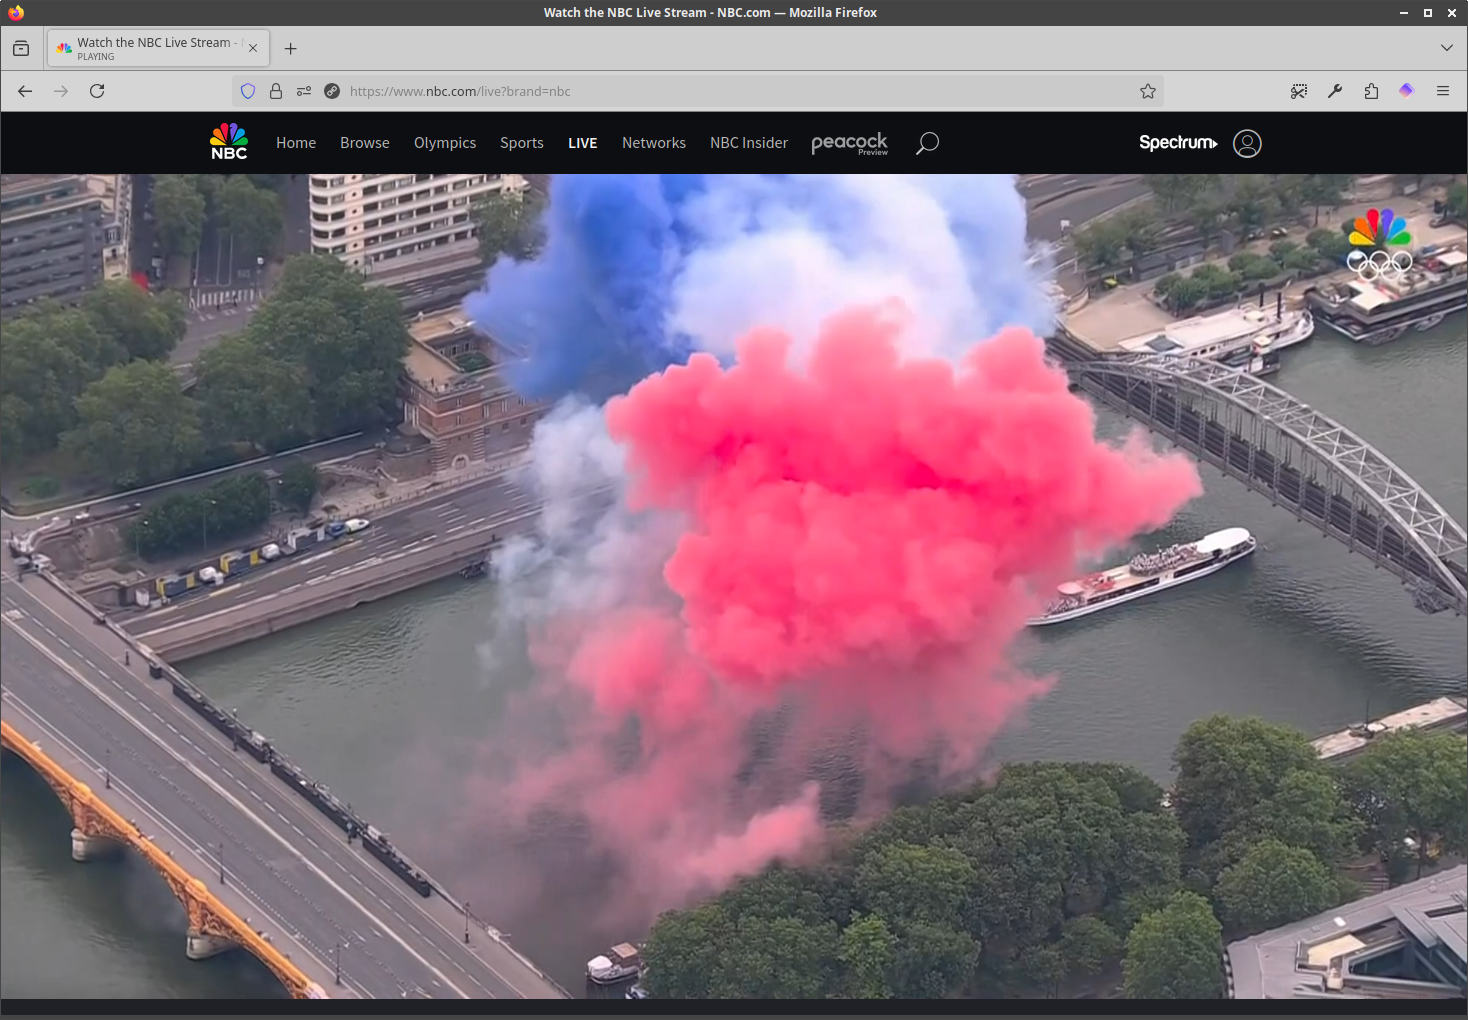This screenshot has height=1020, width=1468.
Task: Reload the page with the refresh icon
Action: point(97,91)
